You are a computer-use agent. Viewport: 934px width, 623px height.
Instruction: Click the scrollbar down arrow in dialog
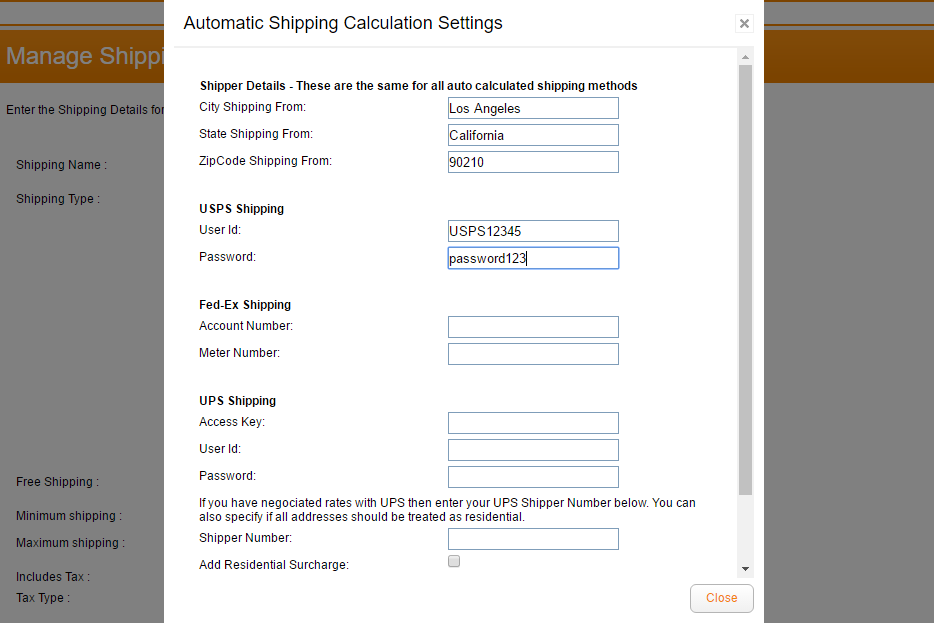point(745,569)
